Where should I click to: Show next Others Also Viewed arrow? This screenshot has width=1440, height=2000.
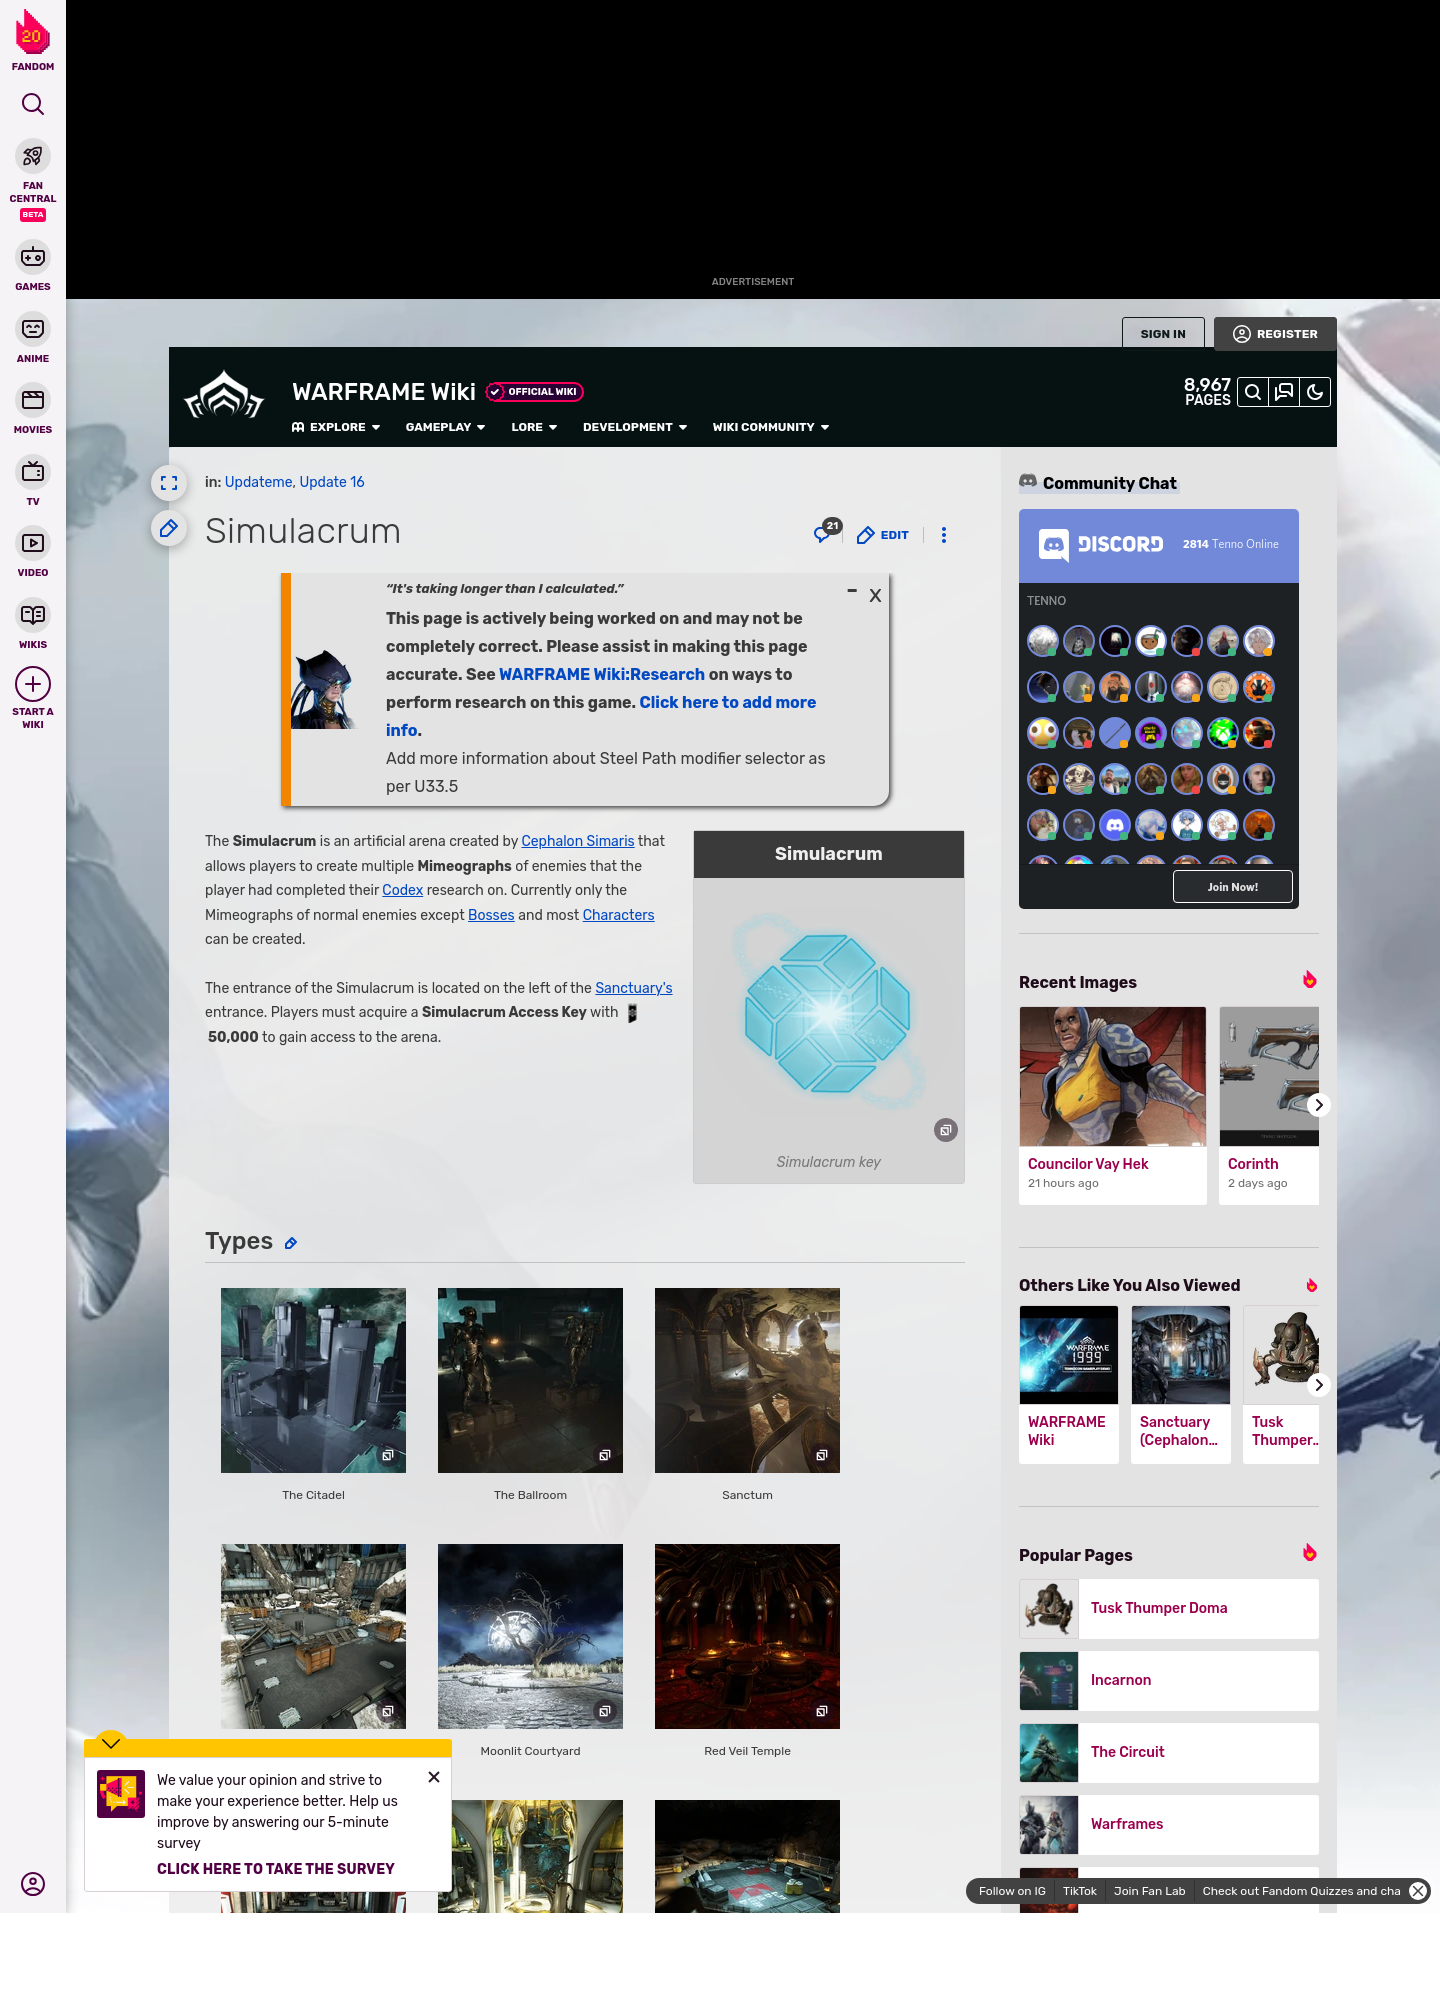tap(1319, 1385)
